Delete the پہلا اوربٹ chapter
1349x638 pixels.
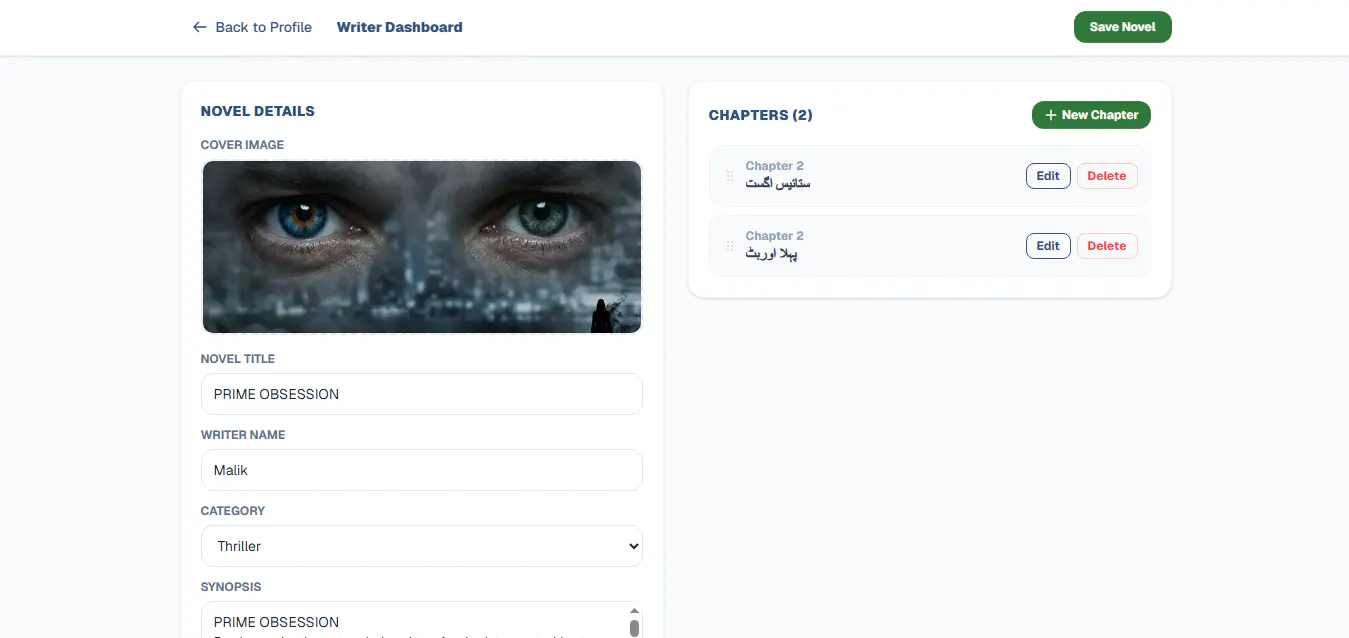(1107, 246)
